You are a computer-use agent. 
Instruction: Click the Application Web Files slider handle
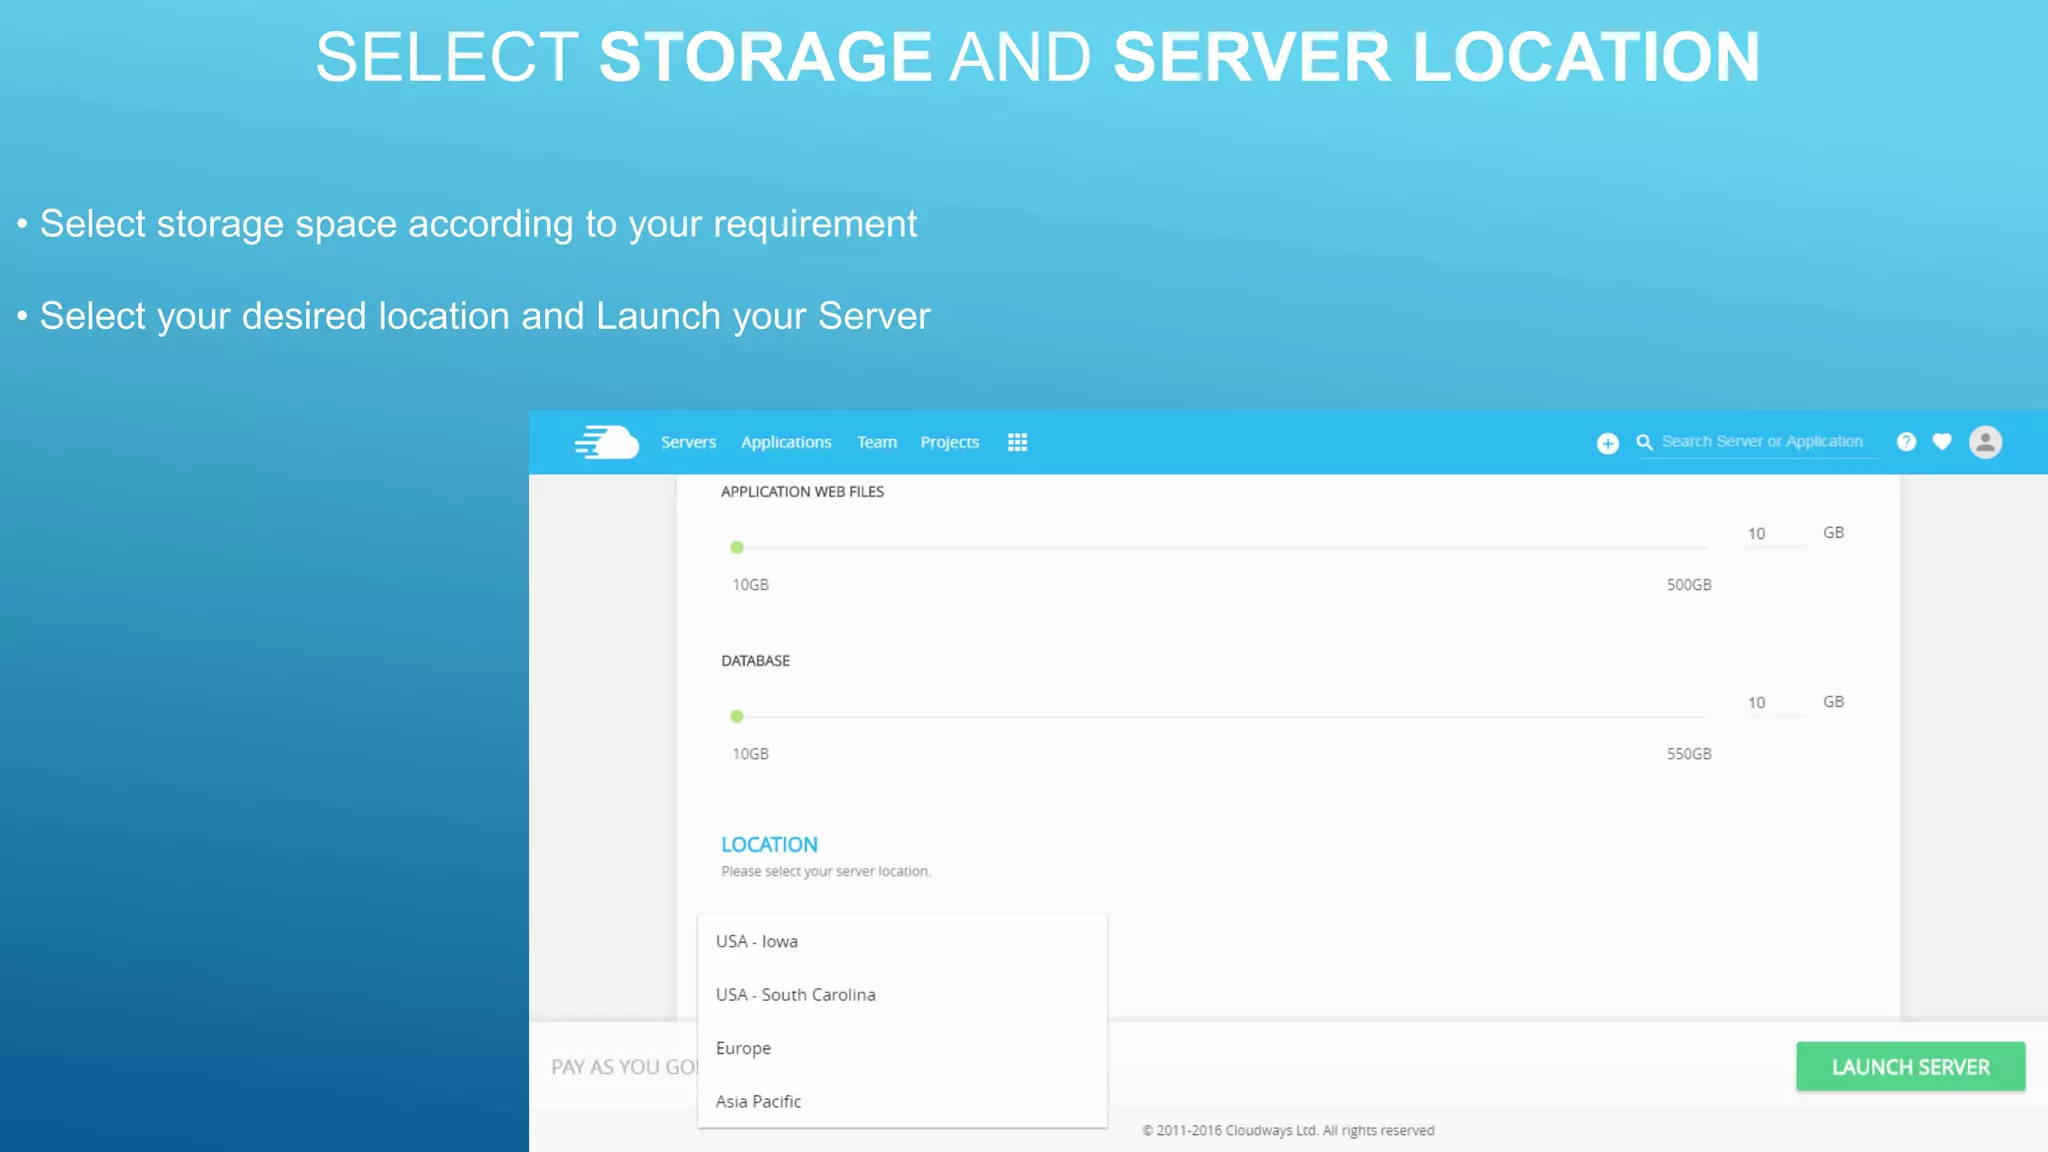pyautogui.click(x=737, y=547)
